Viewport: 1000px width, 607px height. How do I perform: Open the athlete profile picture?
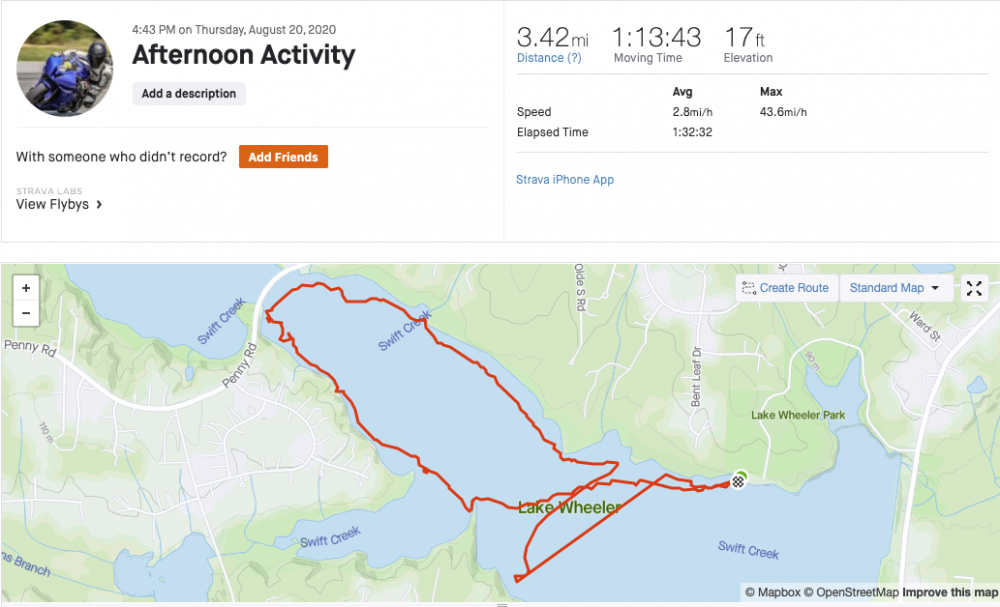click(x=64, y=68)
